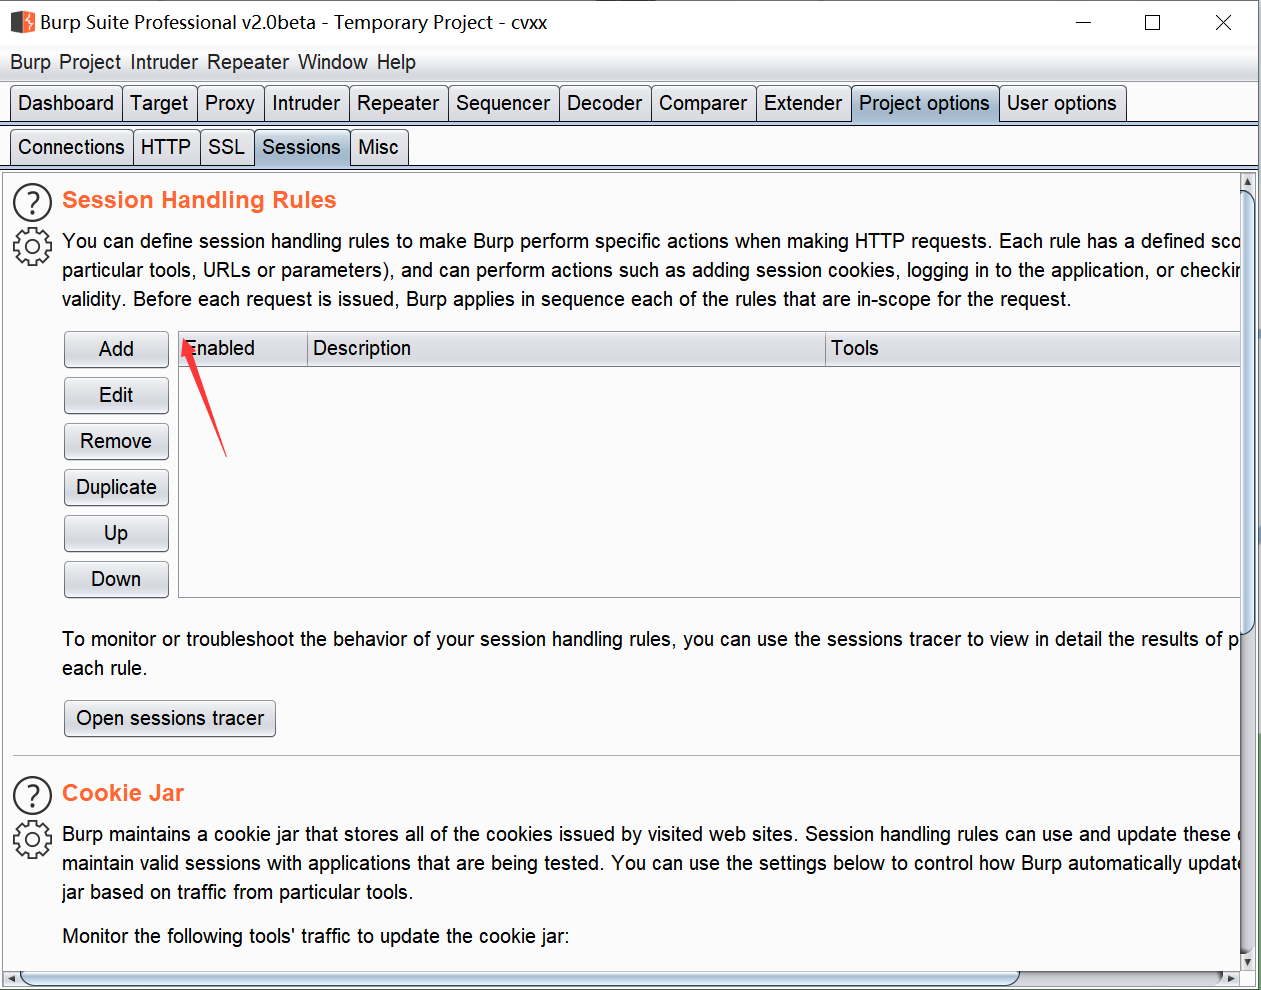
Task: Open the Repeater menu in menu bar
Action: (x=248, y=62)
